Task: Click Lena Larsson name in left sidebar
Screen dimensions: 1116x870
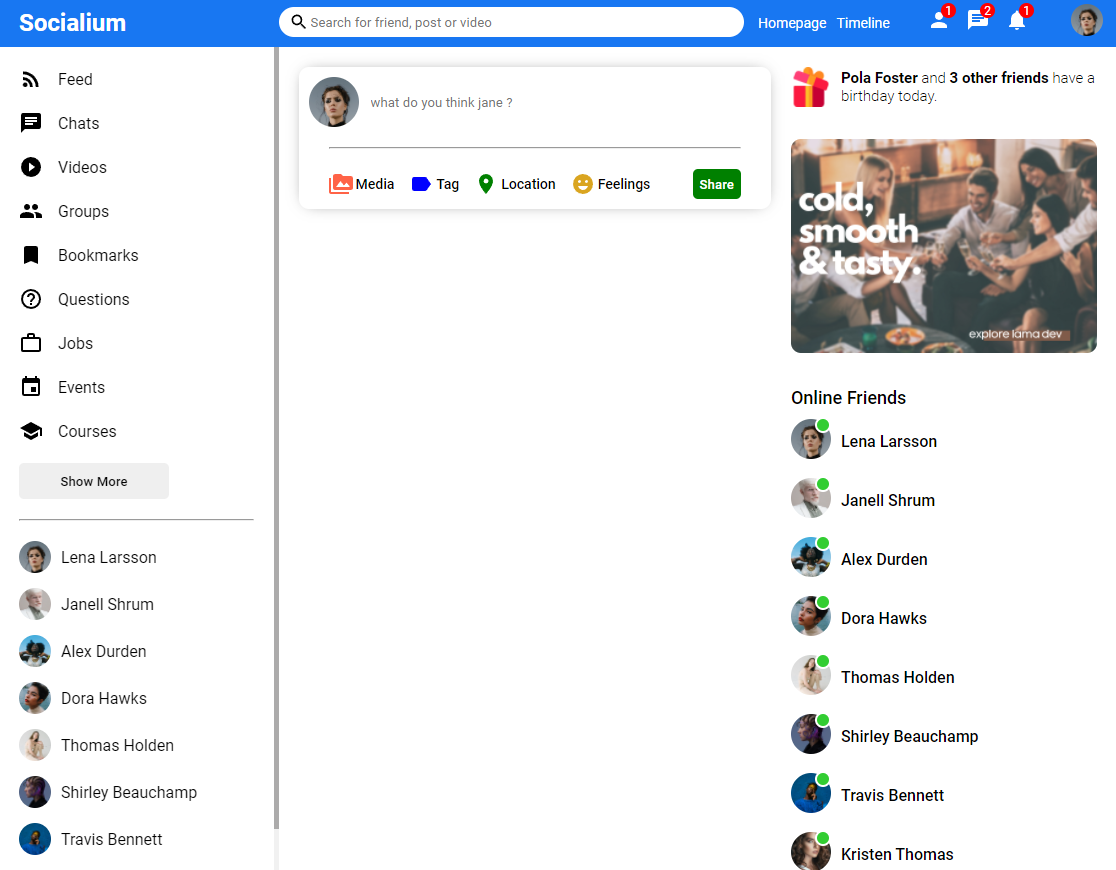Action: click(109, 557)
